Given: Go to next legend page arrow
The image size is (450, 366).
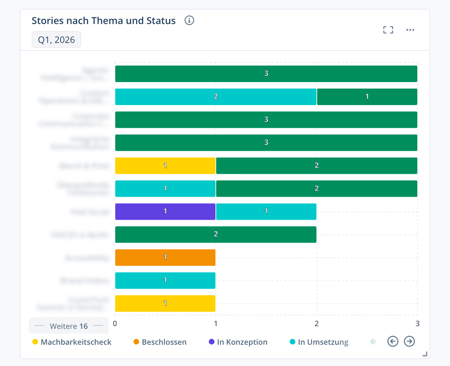Looking at the screenshot, I should (x=409, y=341).
